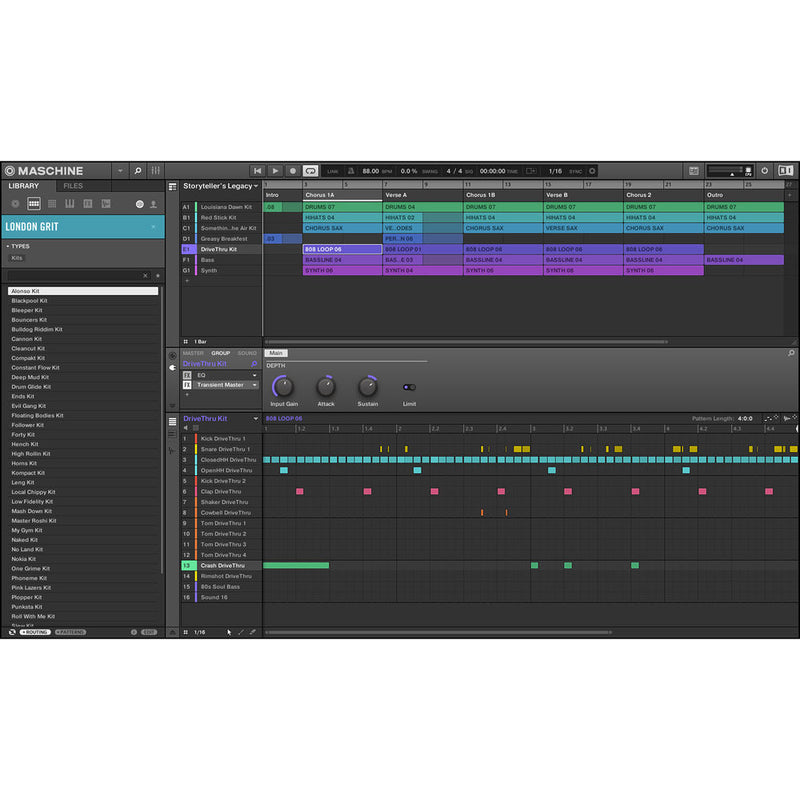
Task: Select the Instruments keyboard icon in the Library
Action: [69, 204]
